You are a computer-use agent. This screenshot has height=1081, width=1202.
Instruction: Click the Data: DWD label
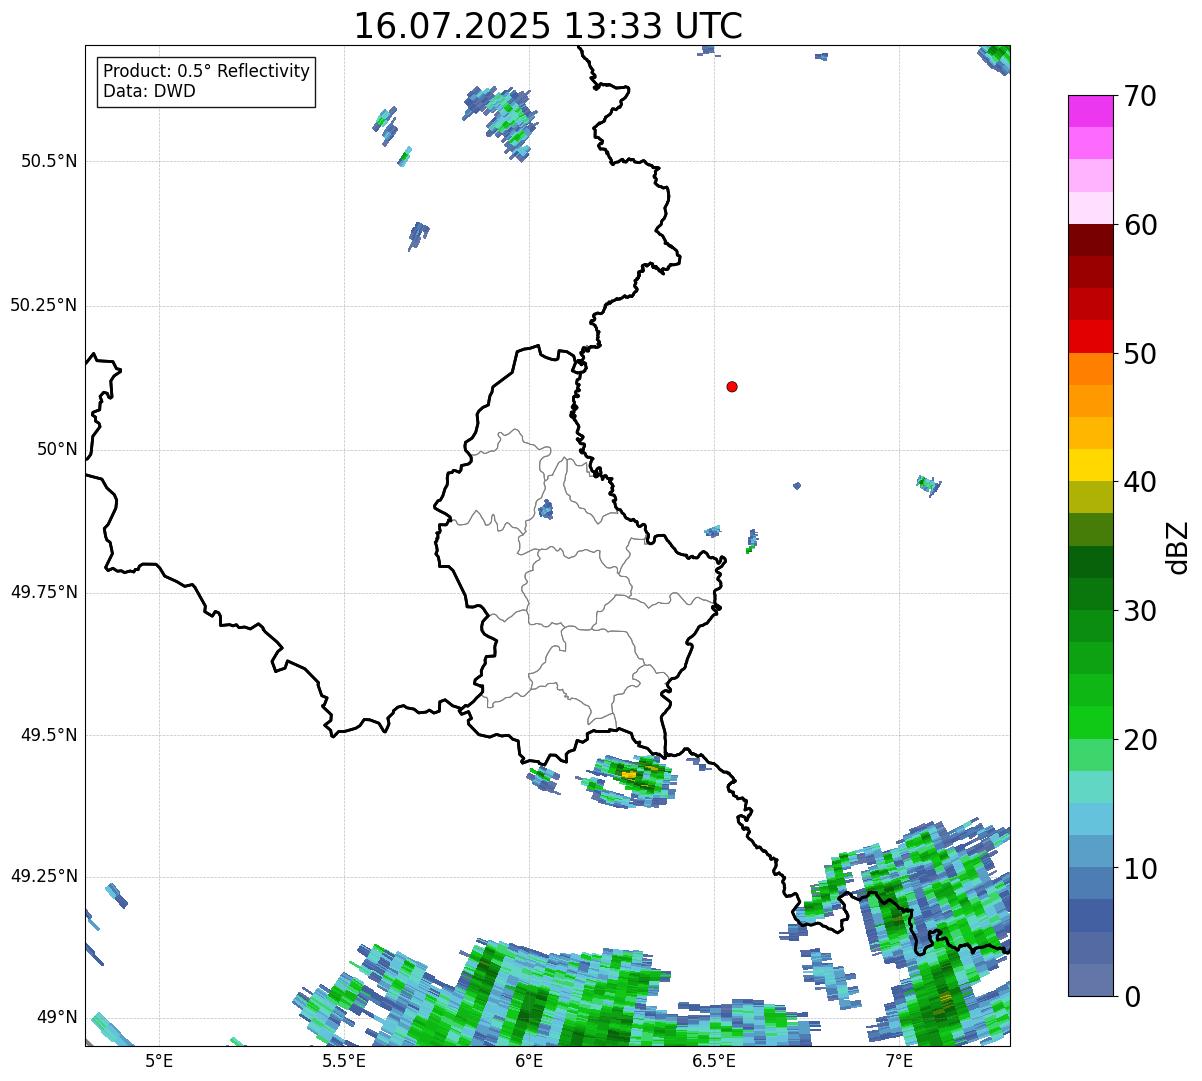[x=149, y=91]
